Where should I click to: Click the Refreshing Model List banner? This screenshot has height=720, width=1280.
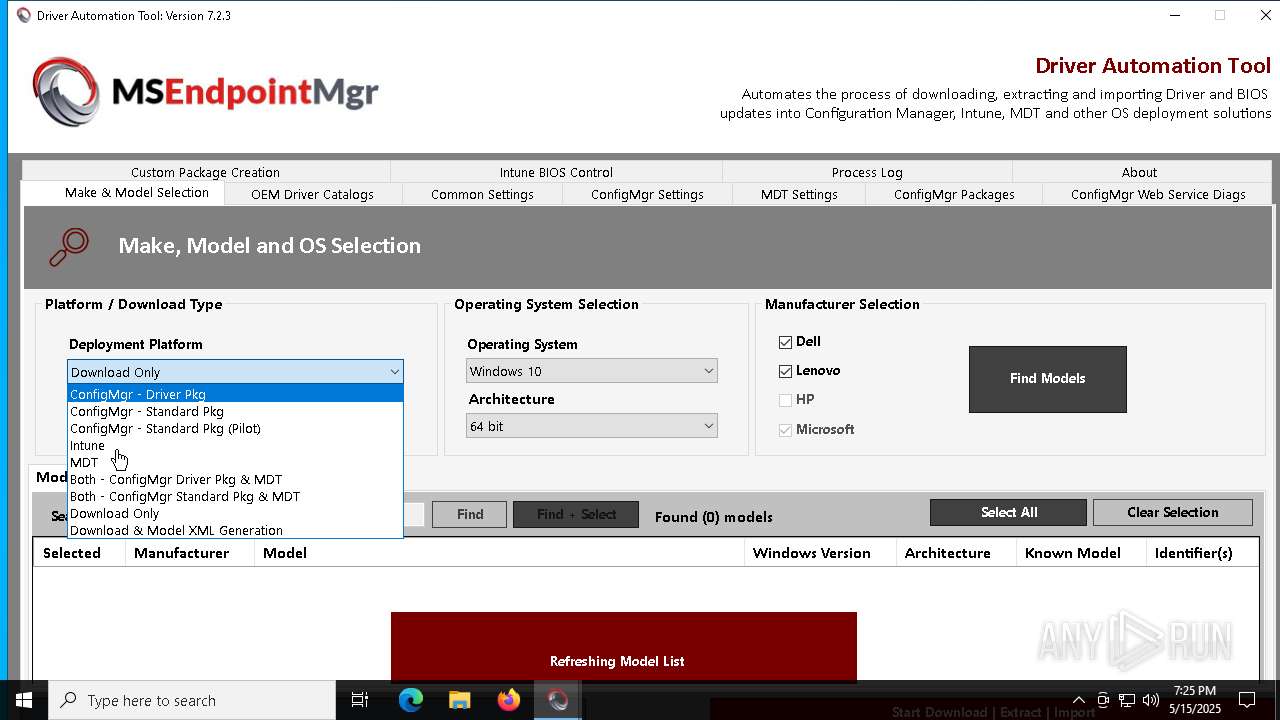click(x=624, y=647)
